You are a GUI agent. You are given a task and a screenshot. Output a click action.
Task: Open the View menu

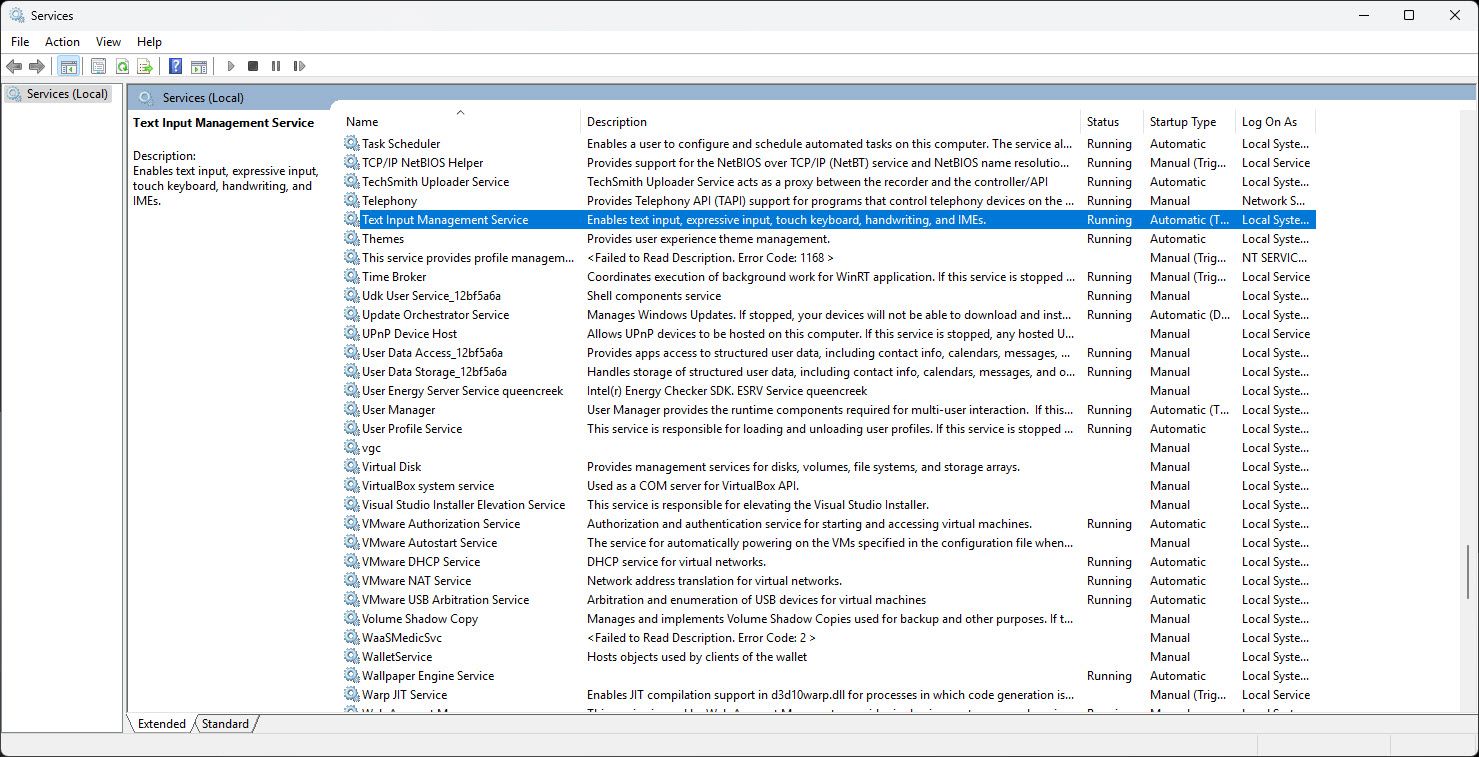pyautogui.click(x=108, y=42)
